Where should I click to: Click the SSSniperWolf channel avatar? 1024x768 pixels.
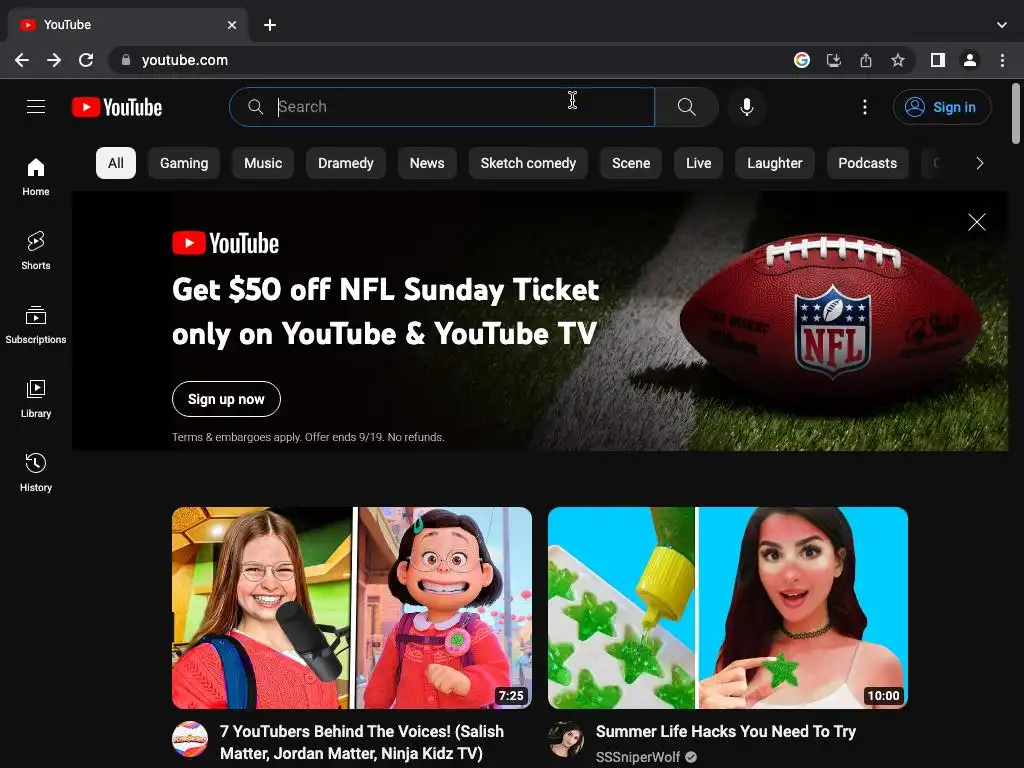(566, 739)
